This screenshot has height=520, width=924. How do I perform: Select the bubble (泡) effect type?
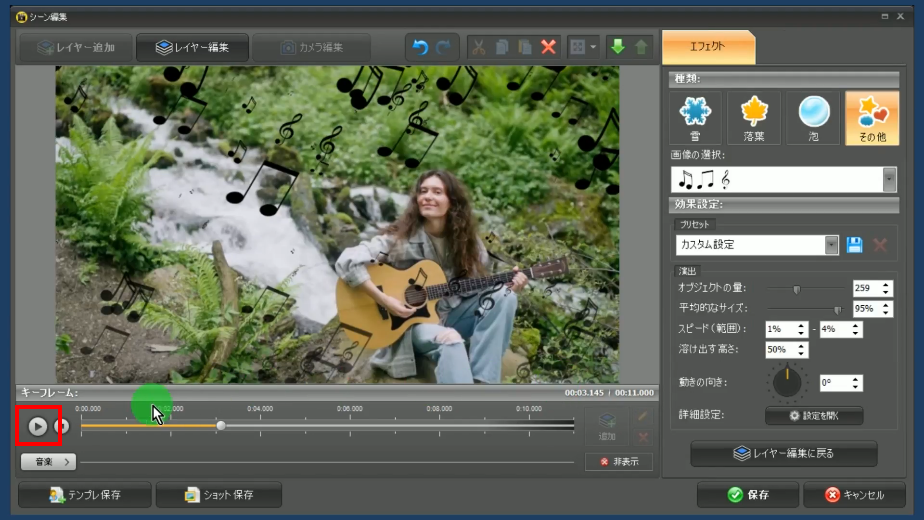click(x=813, y=118)
